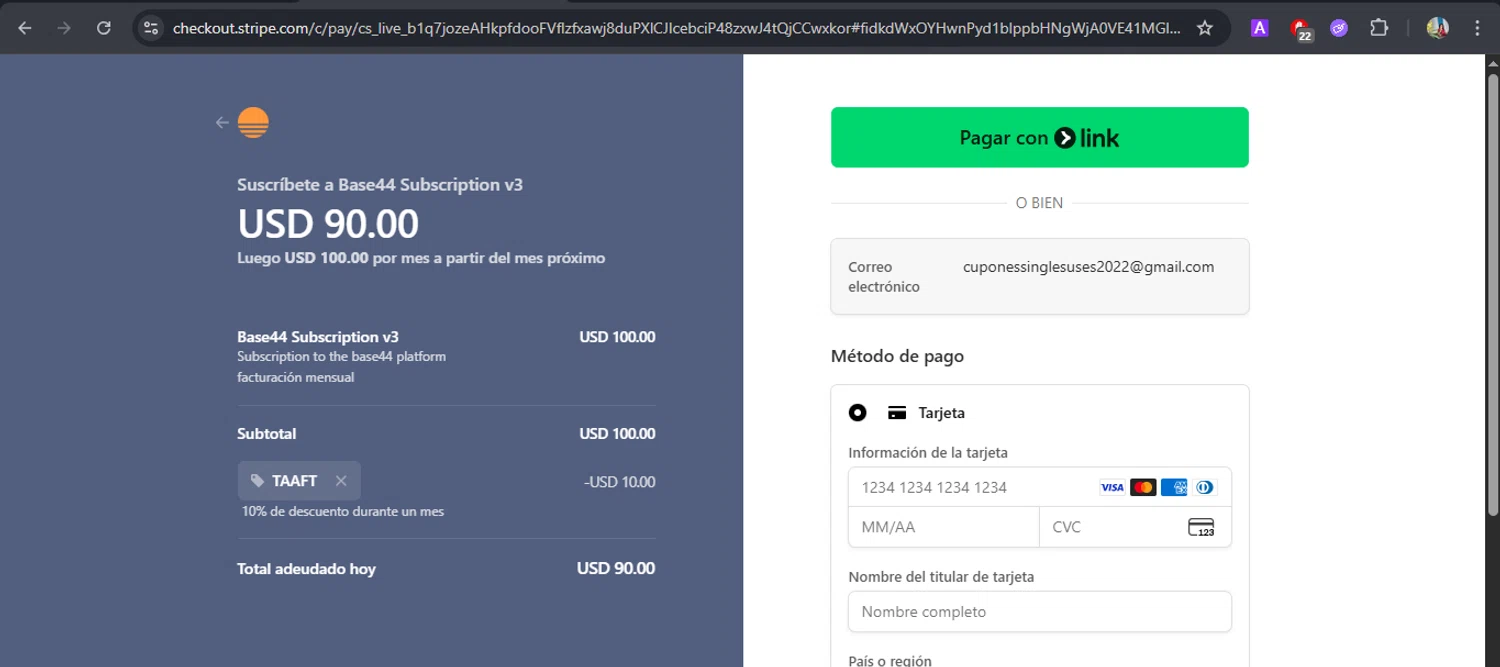Click the Subscription to the base44 platform text
1500x667 pixels.
click(341, 356)
